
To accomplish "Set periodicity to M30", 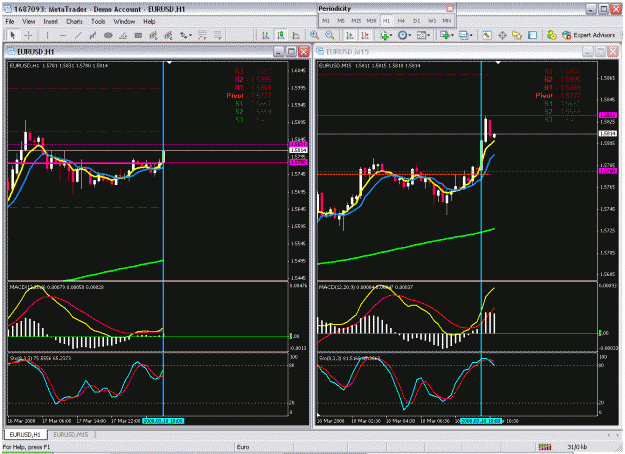I will pyautogui.click(x=371, y=20).
